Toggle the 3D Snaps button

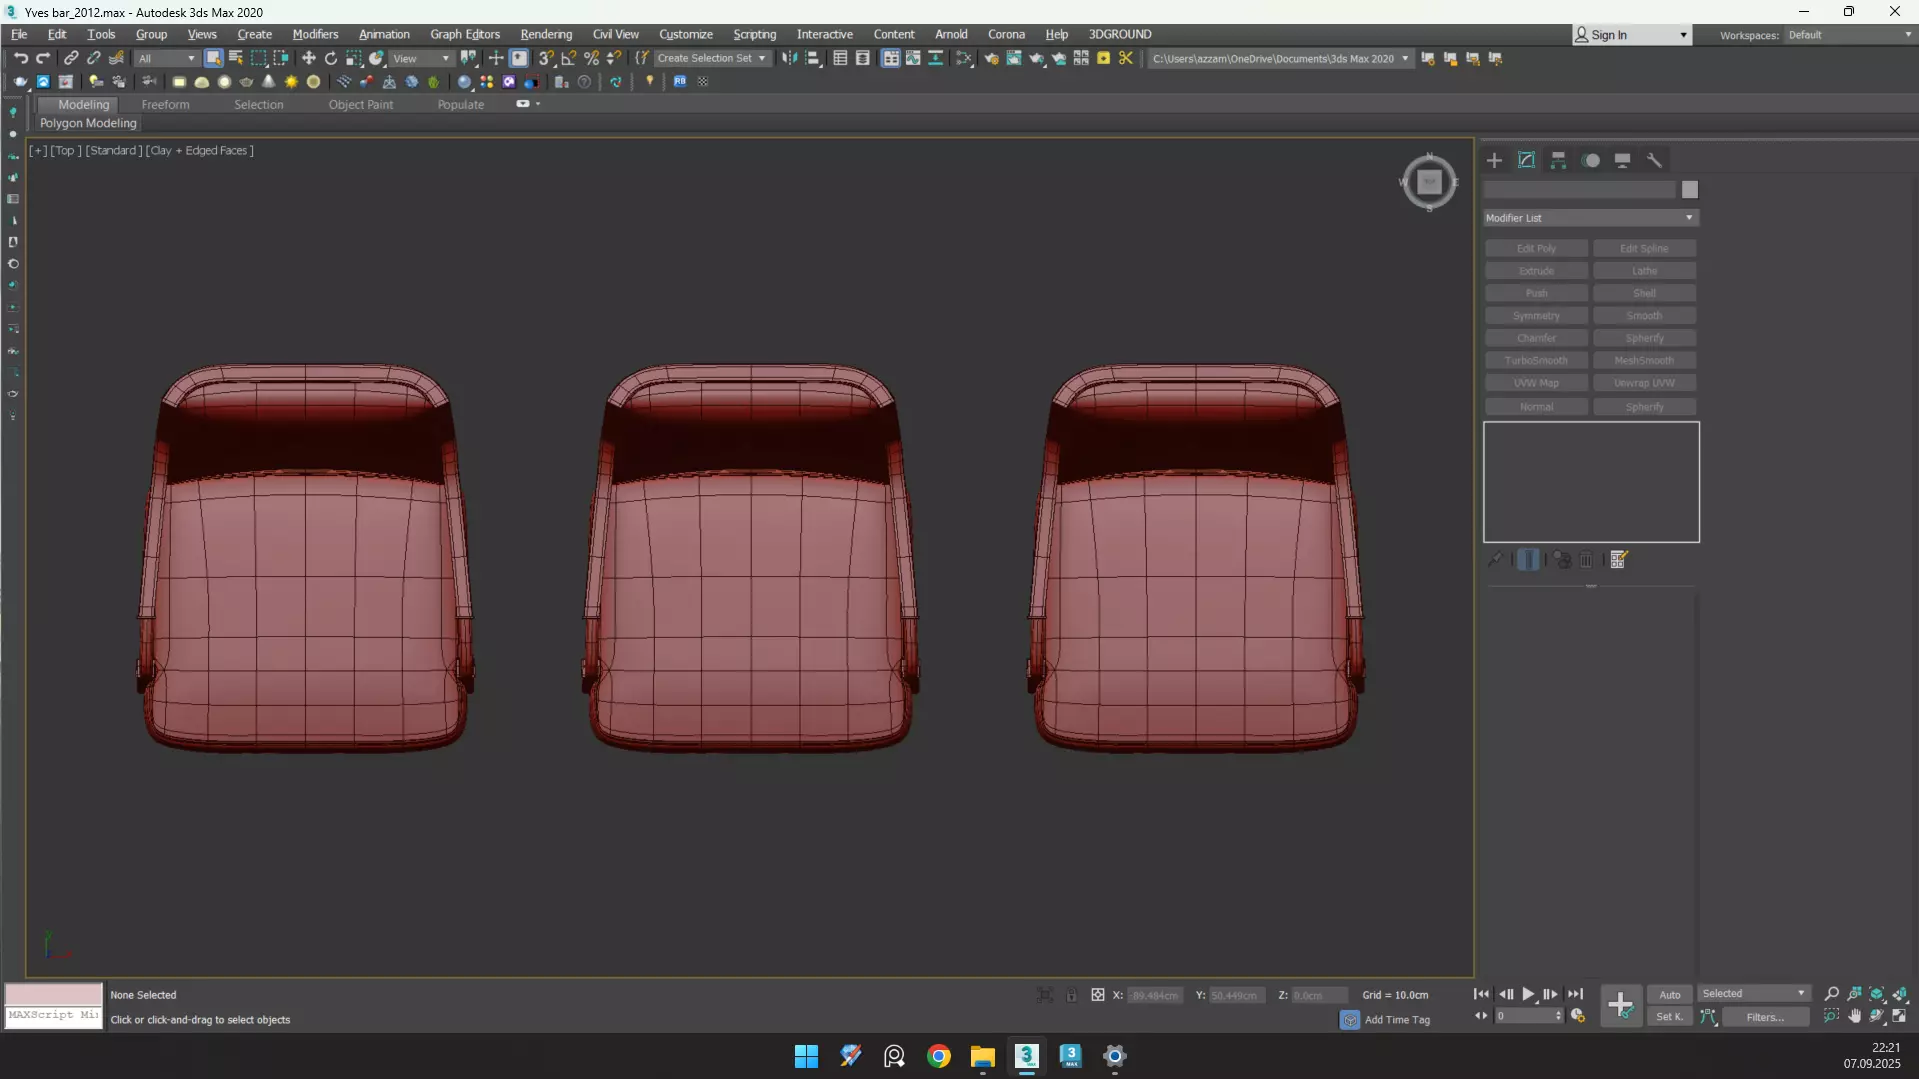(546, 58)
